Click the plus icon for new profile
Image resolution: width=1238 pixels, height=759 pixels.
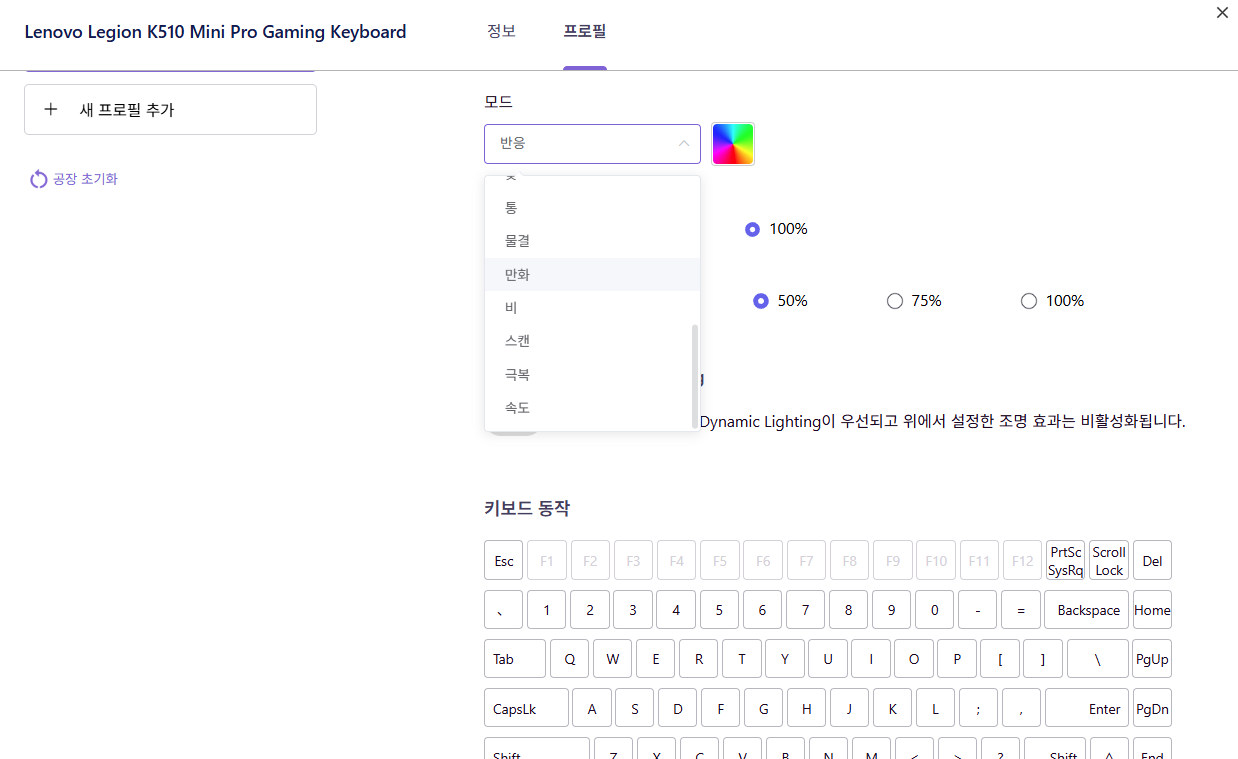point(51,110)
